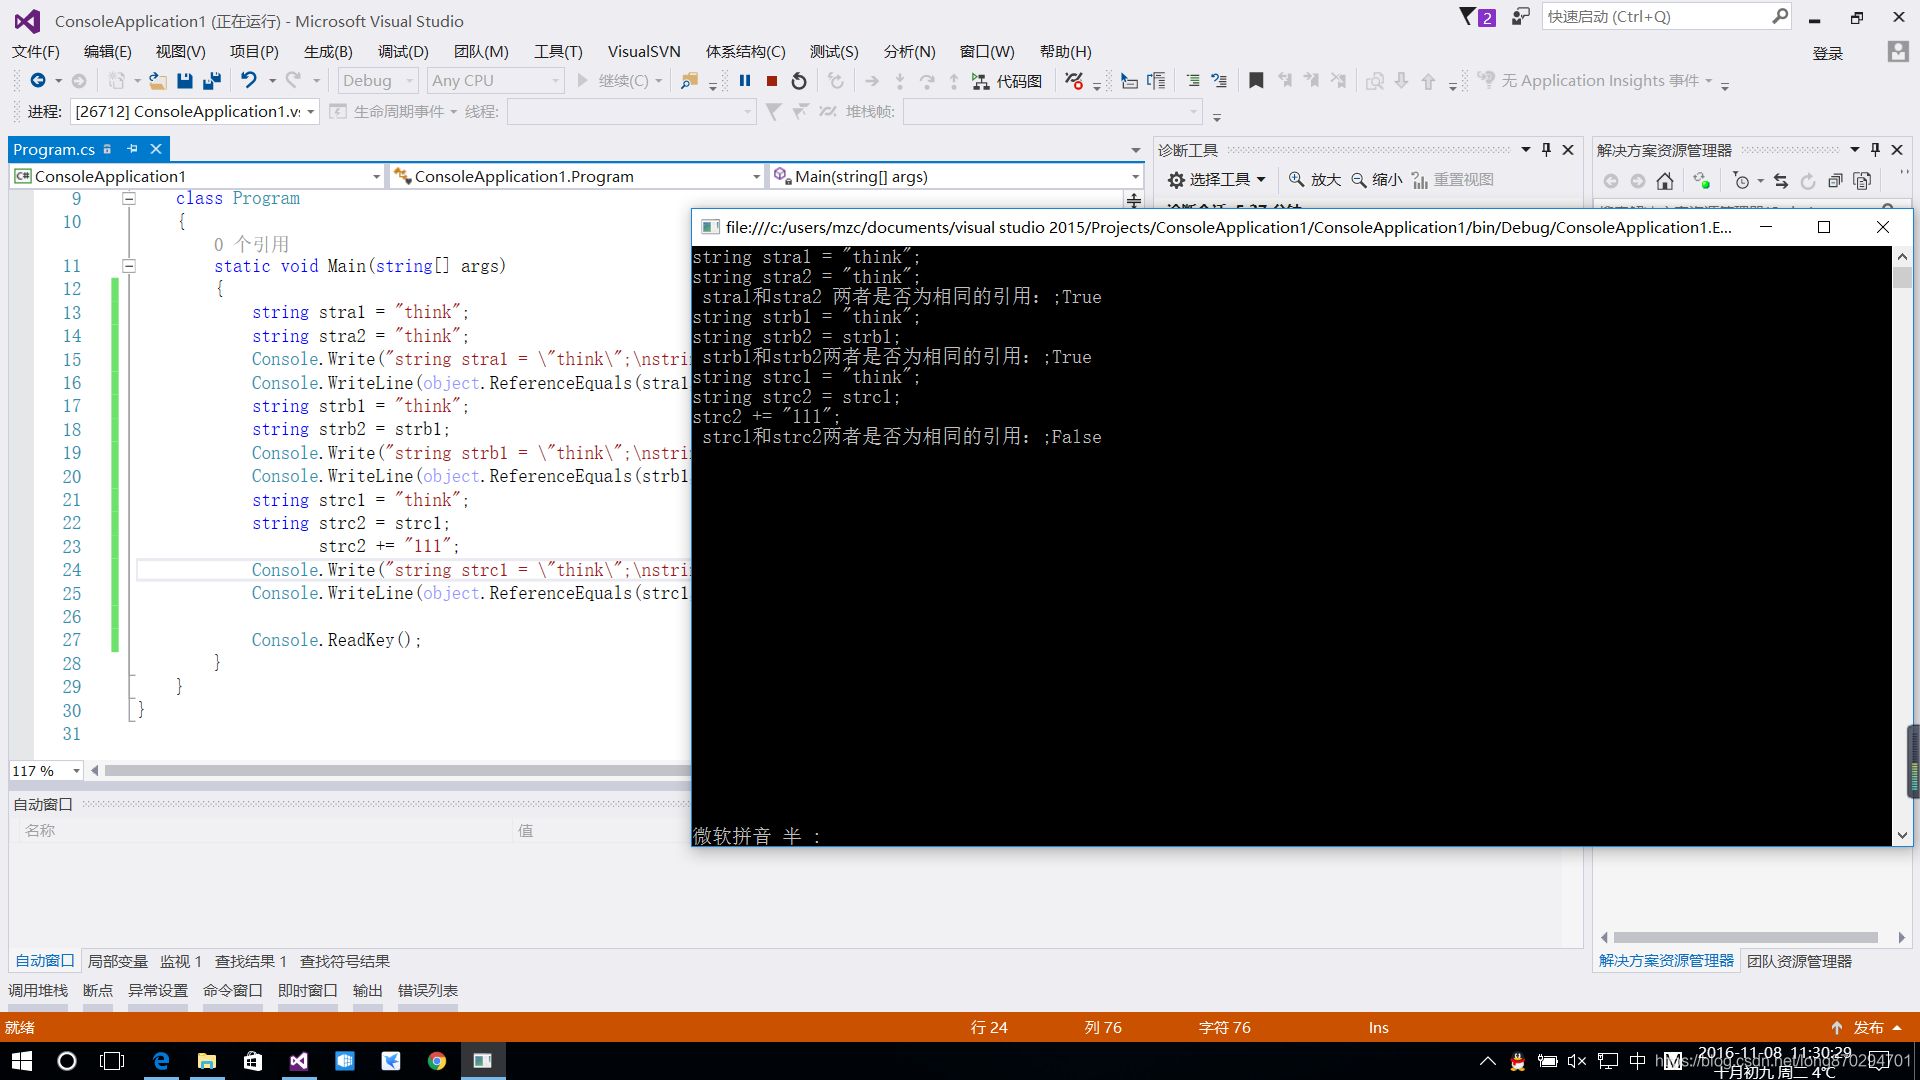Click the notifications flag icon
The height and width of the screenshot is (1080, 1920).
(x=1477, y=17)
